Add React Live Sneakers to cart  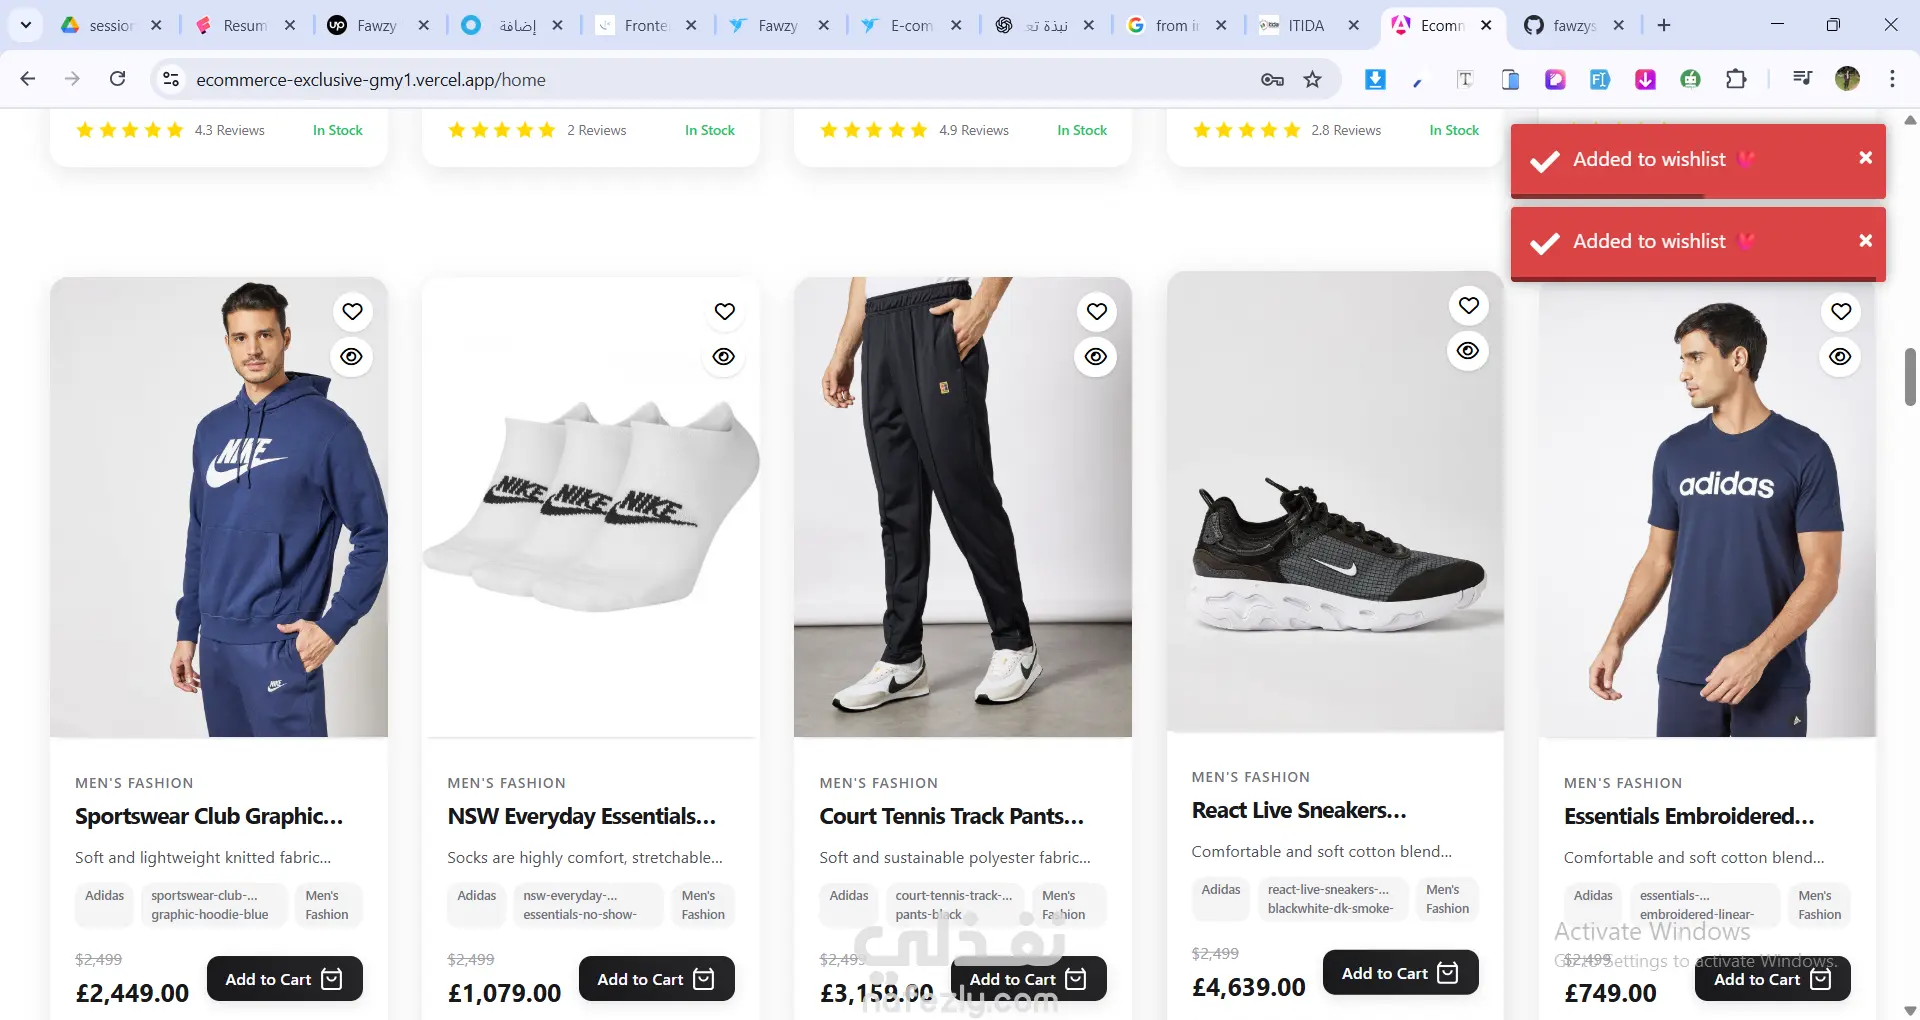[x=1399, y=973]
